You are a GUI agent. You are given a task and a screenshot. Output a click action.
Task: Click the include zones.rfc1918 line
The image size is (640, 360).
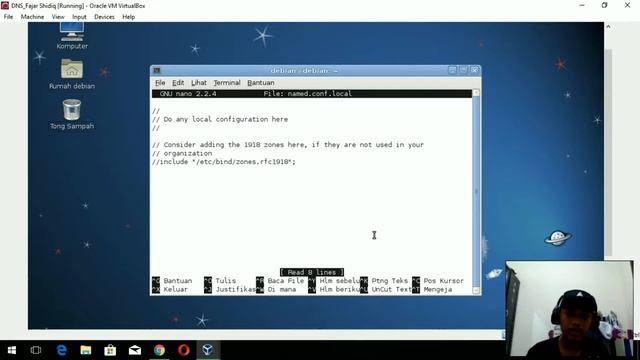pos(224,162)
